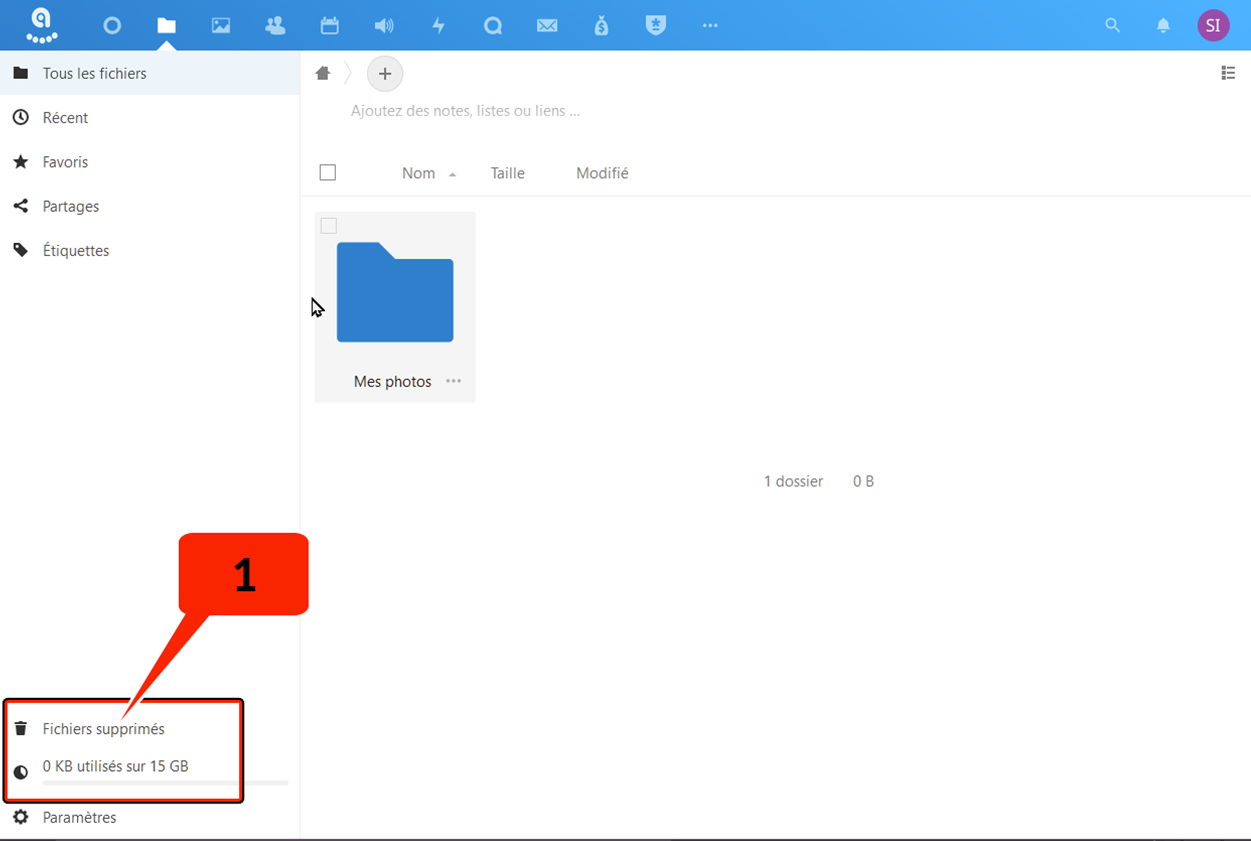This screenshot has width=1251, height=841.
Task: Open Fichiers supprimés trash link
Action: tap(103, 729)
